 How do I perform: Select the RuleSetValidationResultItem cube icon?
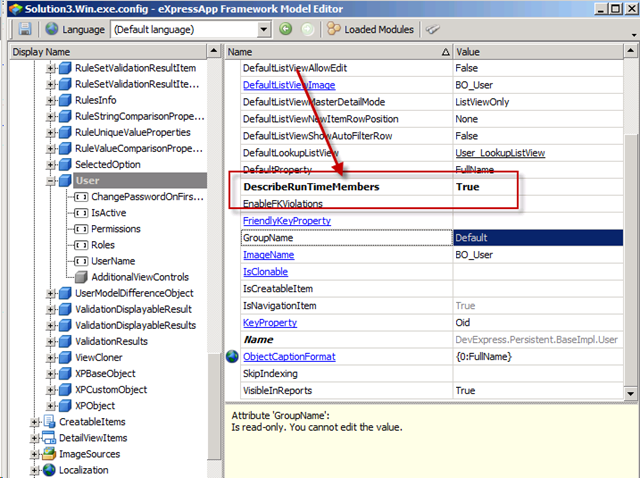(65, 68)
